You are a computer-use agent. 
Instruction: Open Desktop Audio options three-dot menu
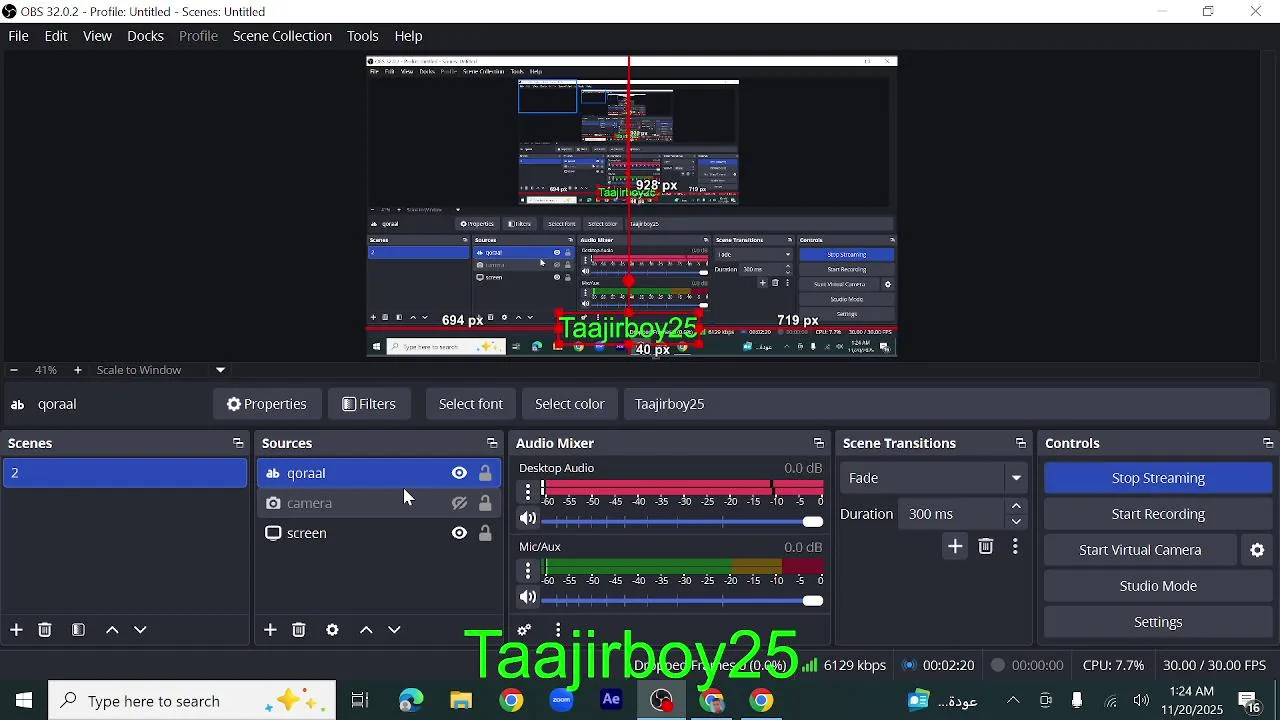[528, 491]
